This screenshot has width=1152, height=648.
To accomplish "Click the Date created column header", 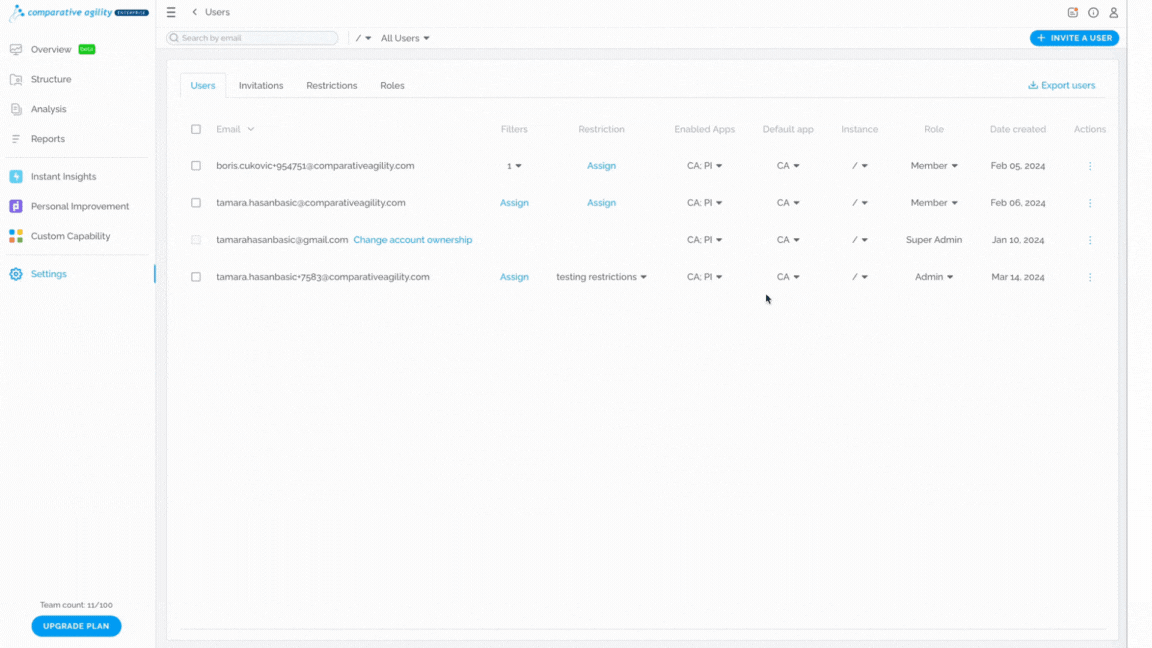I will pos(1018,129).
